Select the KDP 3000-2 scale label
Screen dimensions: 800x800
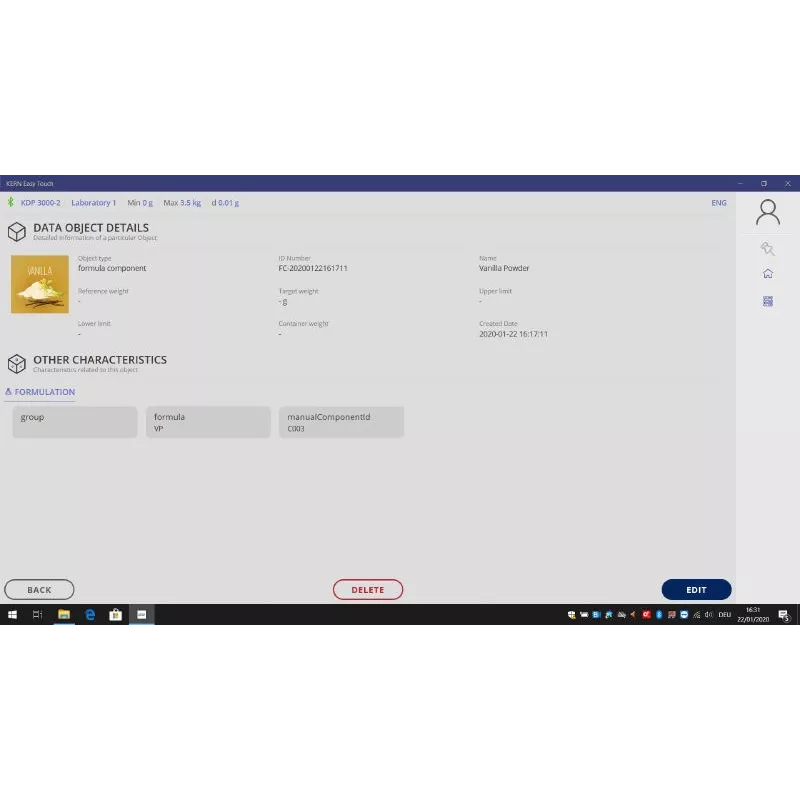(40, 203)
